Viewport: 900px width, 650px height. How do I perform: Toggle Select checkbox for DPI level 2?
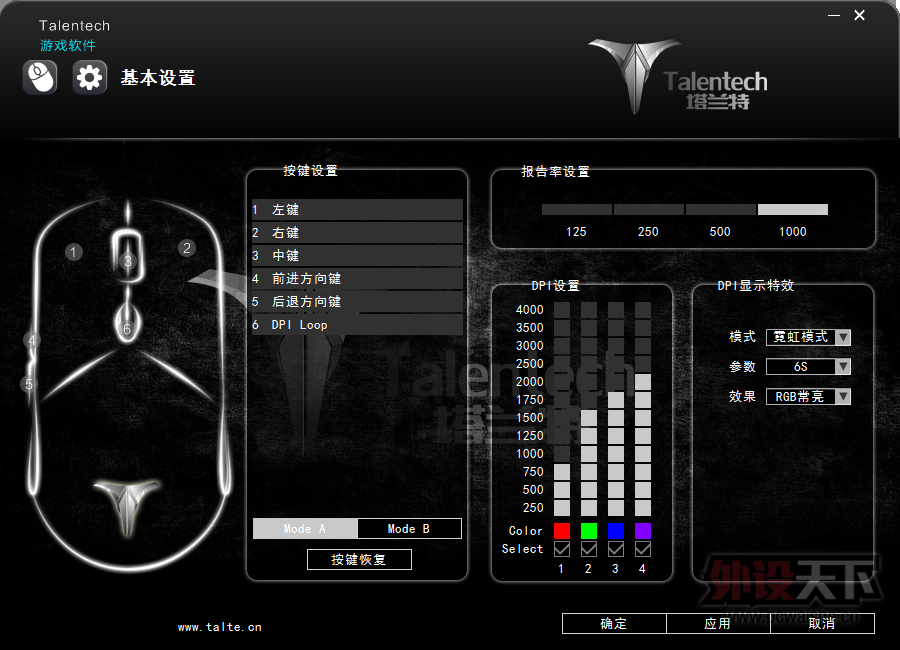[x=589, y=549]
